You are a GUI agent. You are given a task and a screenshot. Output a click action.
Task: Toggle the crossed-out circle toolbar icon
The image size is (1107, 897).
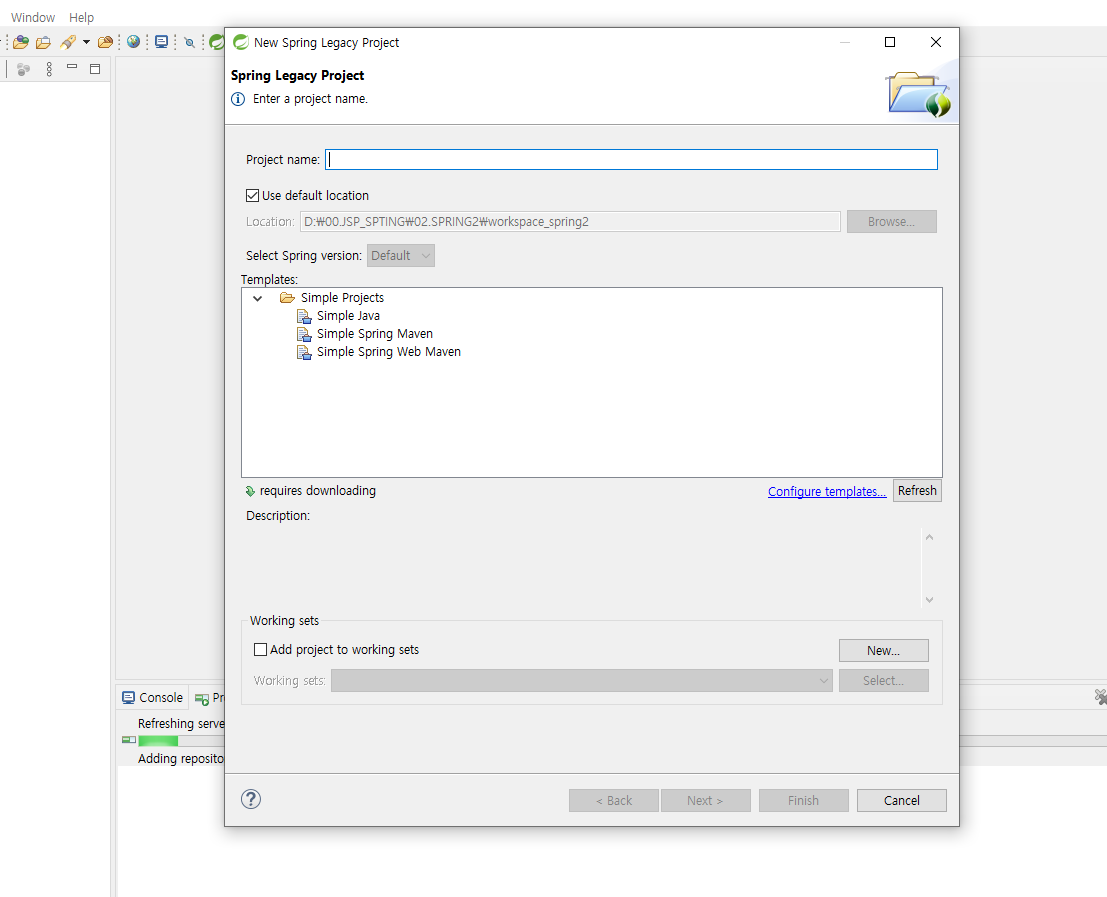click(189, 42)
